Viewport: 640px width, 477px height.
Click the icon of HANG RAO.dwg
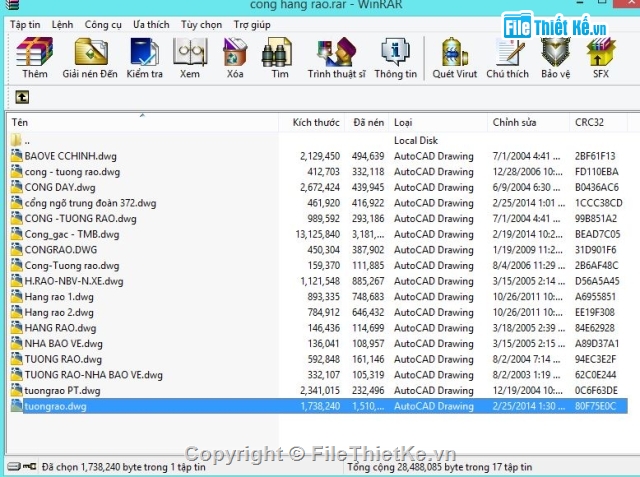pos(16,328)
